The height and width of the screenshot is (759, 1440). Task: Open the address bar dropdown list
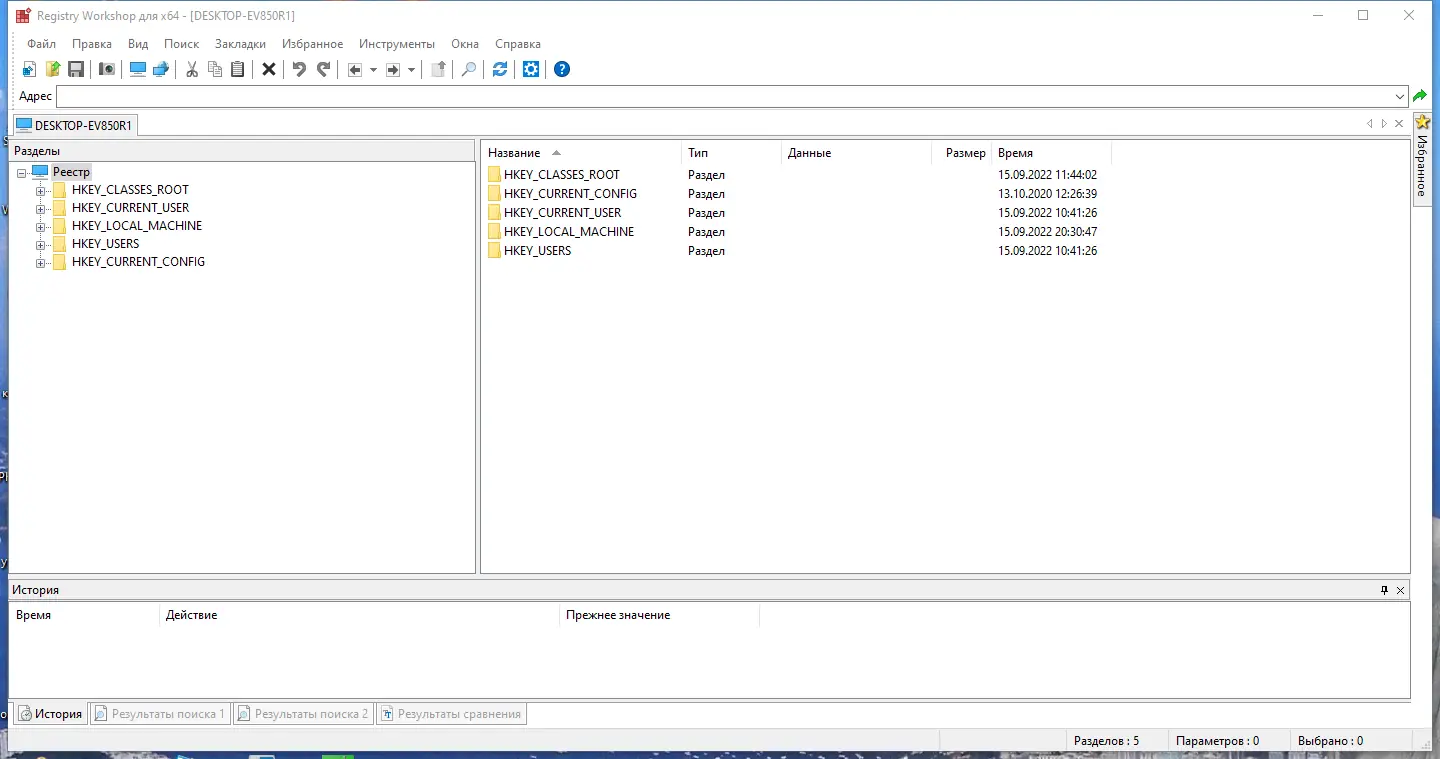[1400, 96]
